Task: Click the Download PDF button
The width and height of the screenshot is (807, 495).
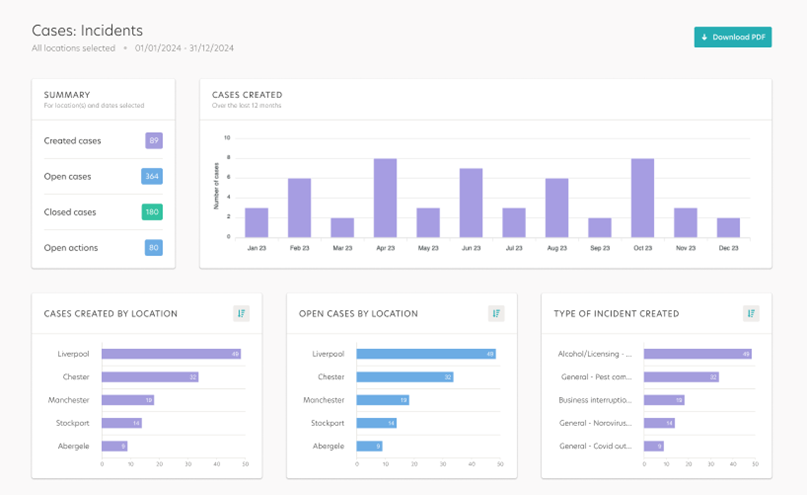Action: click(x=732, y=37)
